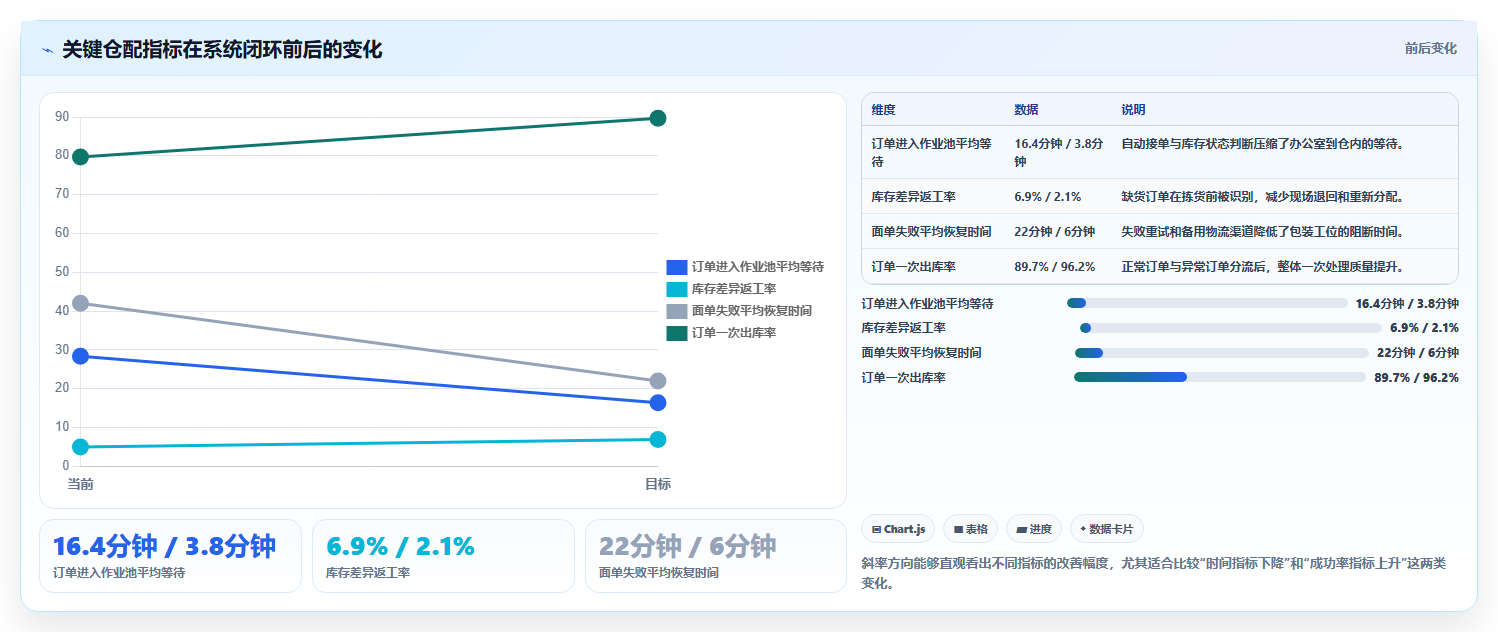
Task: Toggle 库存差异返工率 legend cyan swatch
Action: [x=676, y=289]
